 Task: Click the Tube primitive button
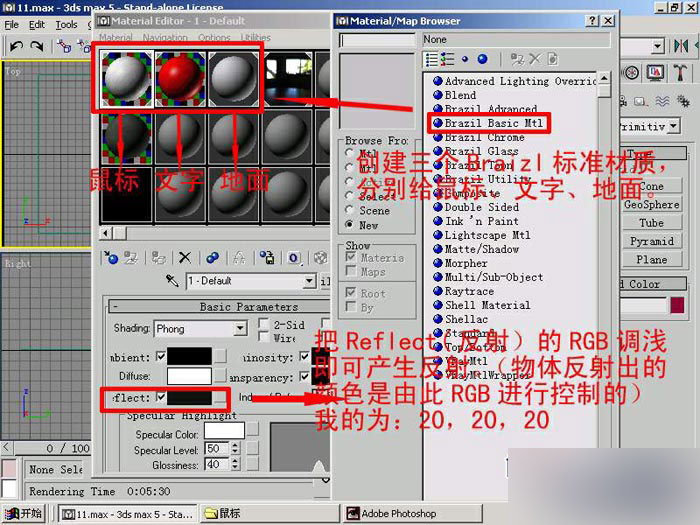651,223
